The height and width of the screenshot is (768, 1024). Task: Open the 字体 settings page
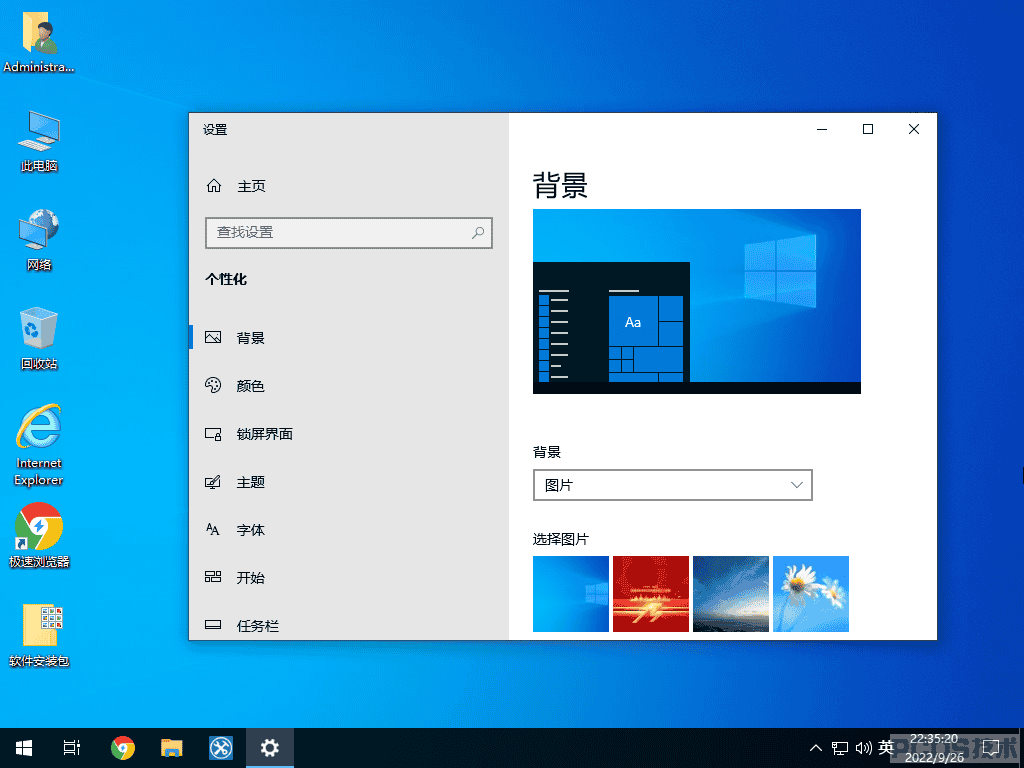point(349,530)
